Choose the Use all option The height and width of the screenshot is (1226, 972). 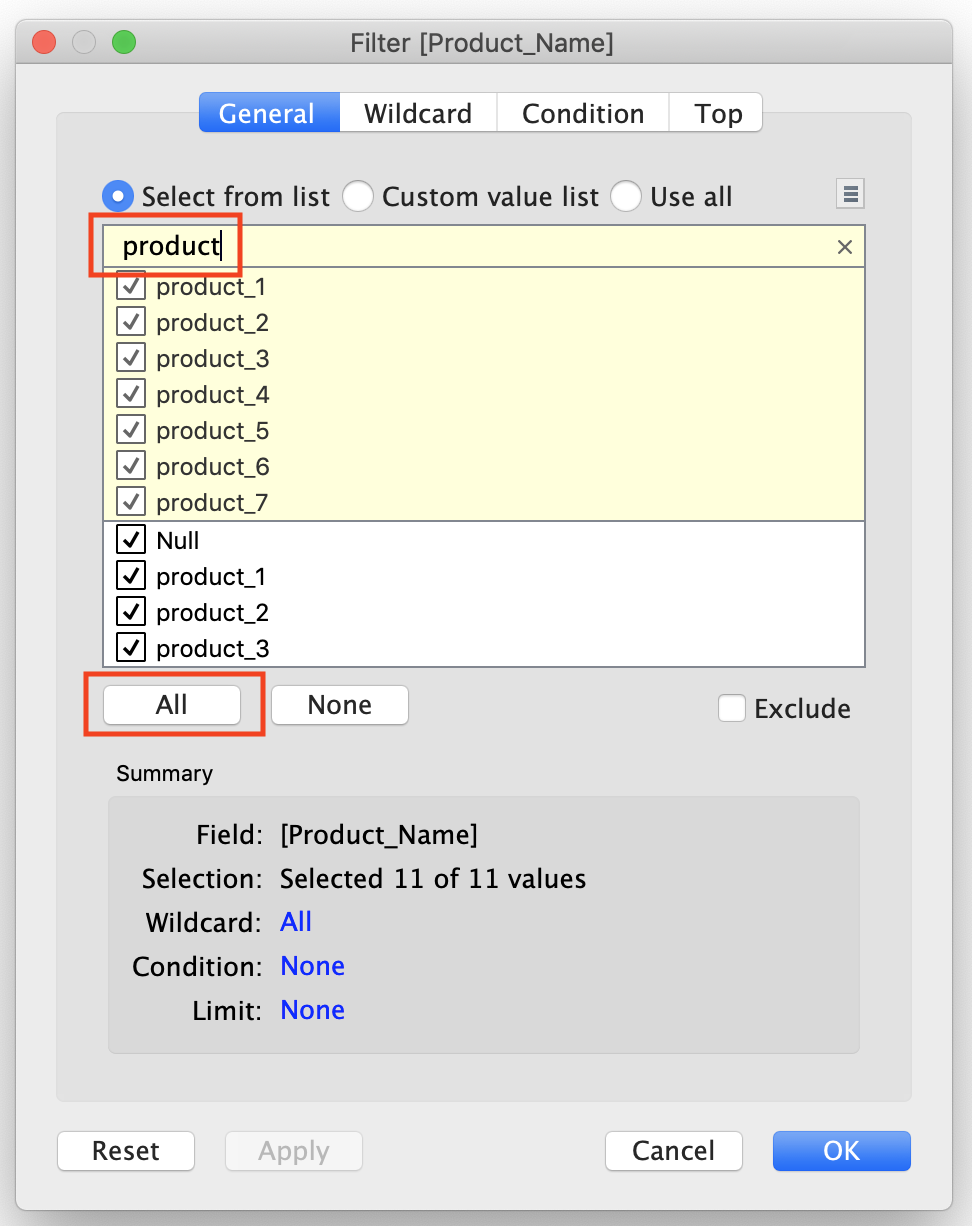click(x=626, y=196)
